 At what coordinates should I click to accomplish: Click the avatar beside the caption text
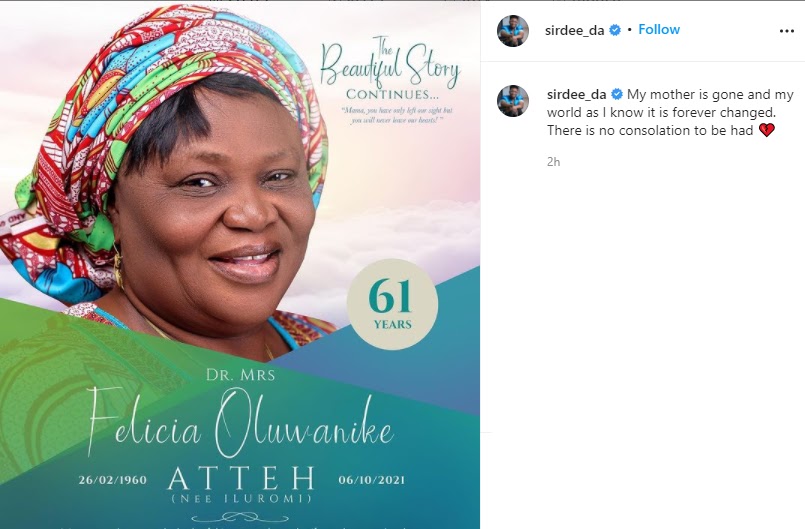point(513,101)
